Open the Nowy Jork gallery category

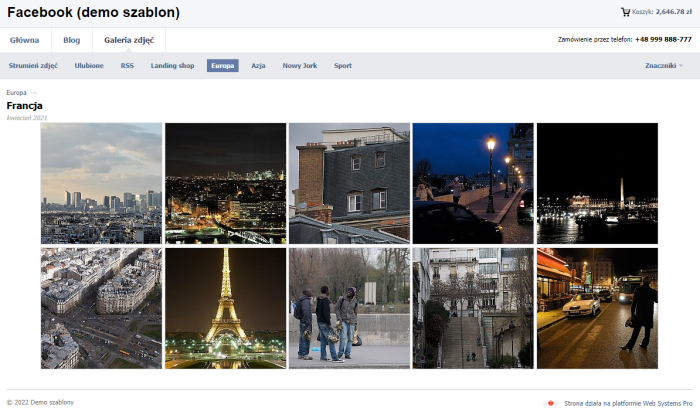tap(300, 66)
